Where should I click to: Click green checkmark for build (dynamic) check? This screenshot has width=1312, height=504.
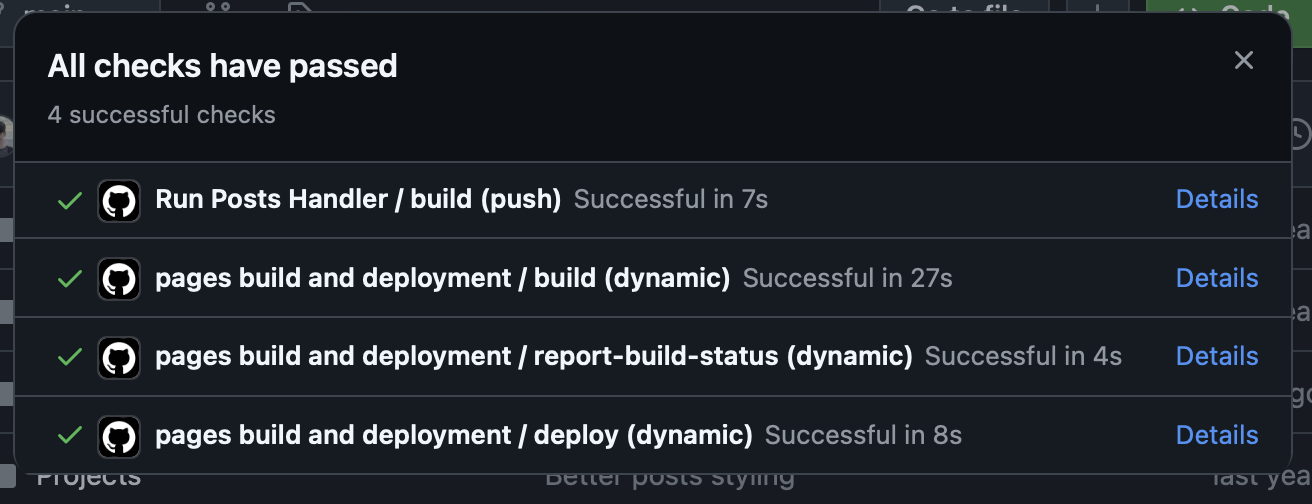point(69,279)
